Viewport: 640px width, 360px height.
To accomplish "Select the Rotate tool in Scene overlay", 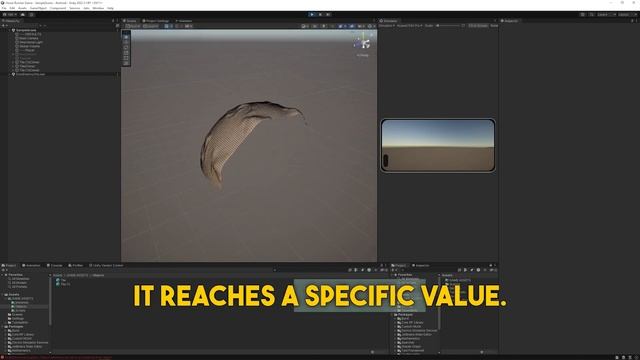I will (126, 48).
